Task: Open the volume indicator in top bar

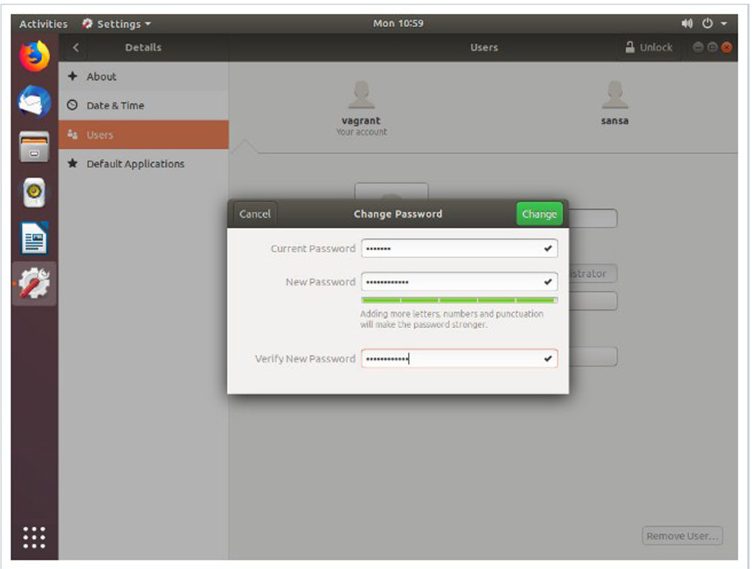Action: [687, 23]
